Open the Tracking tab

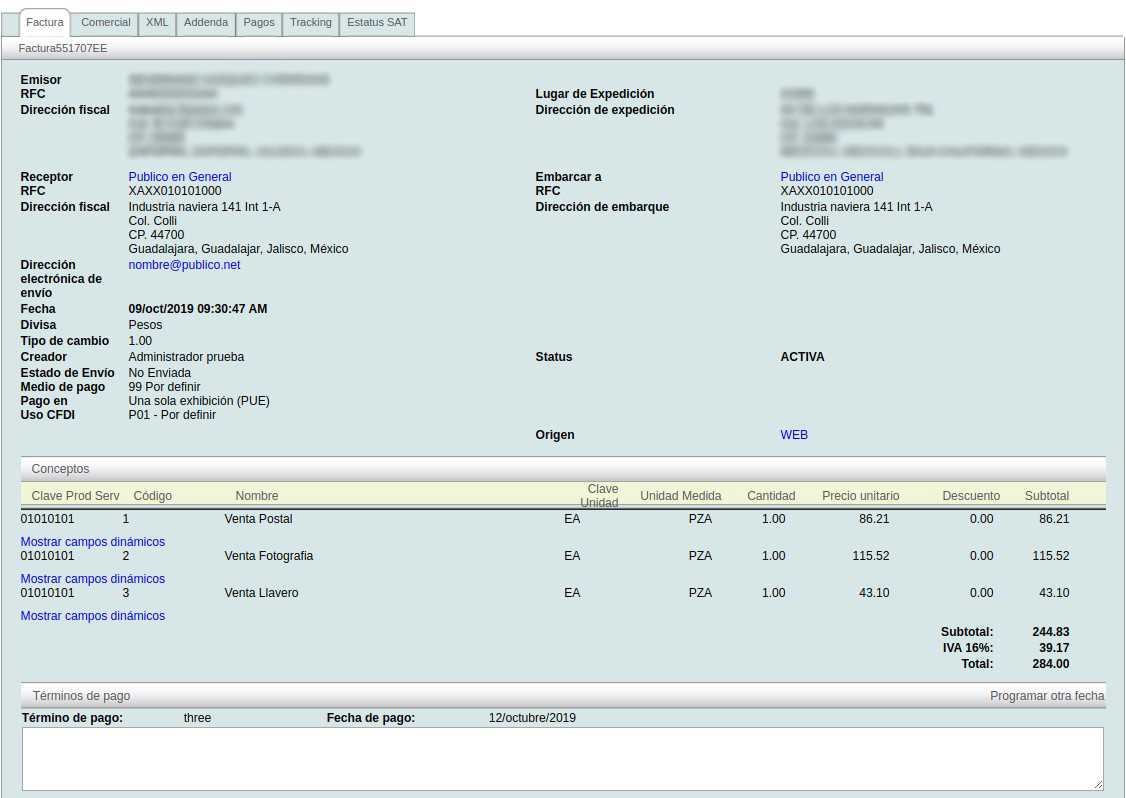pyautogui.click(x=311, y=23)
